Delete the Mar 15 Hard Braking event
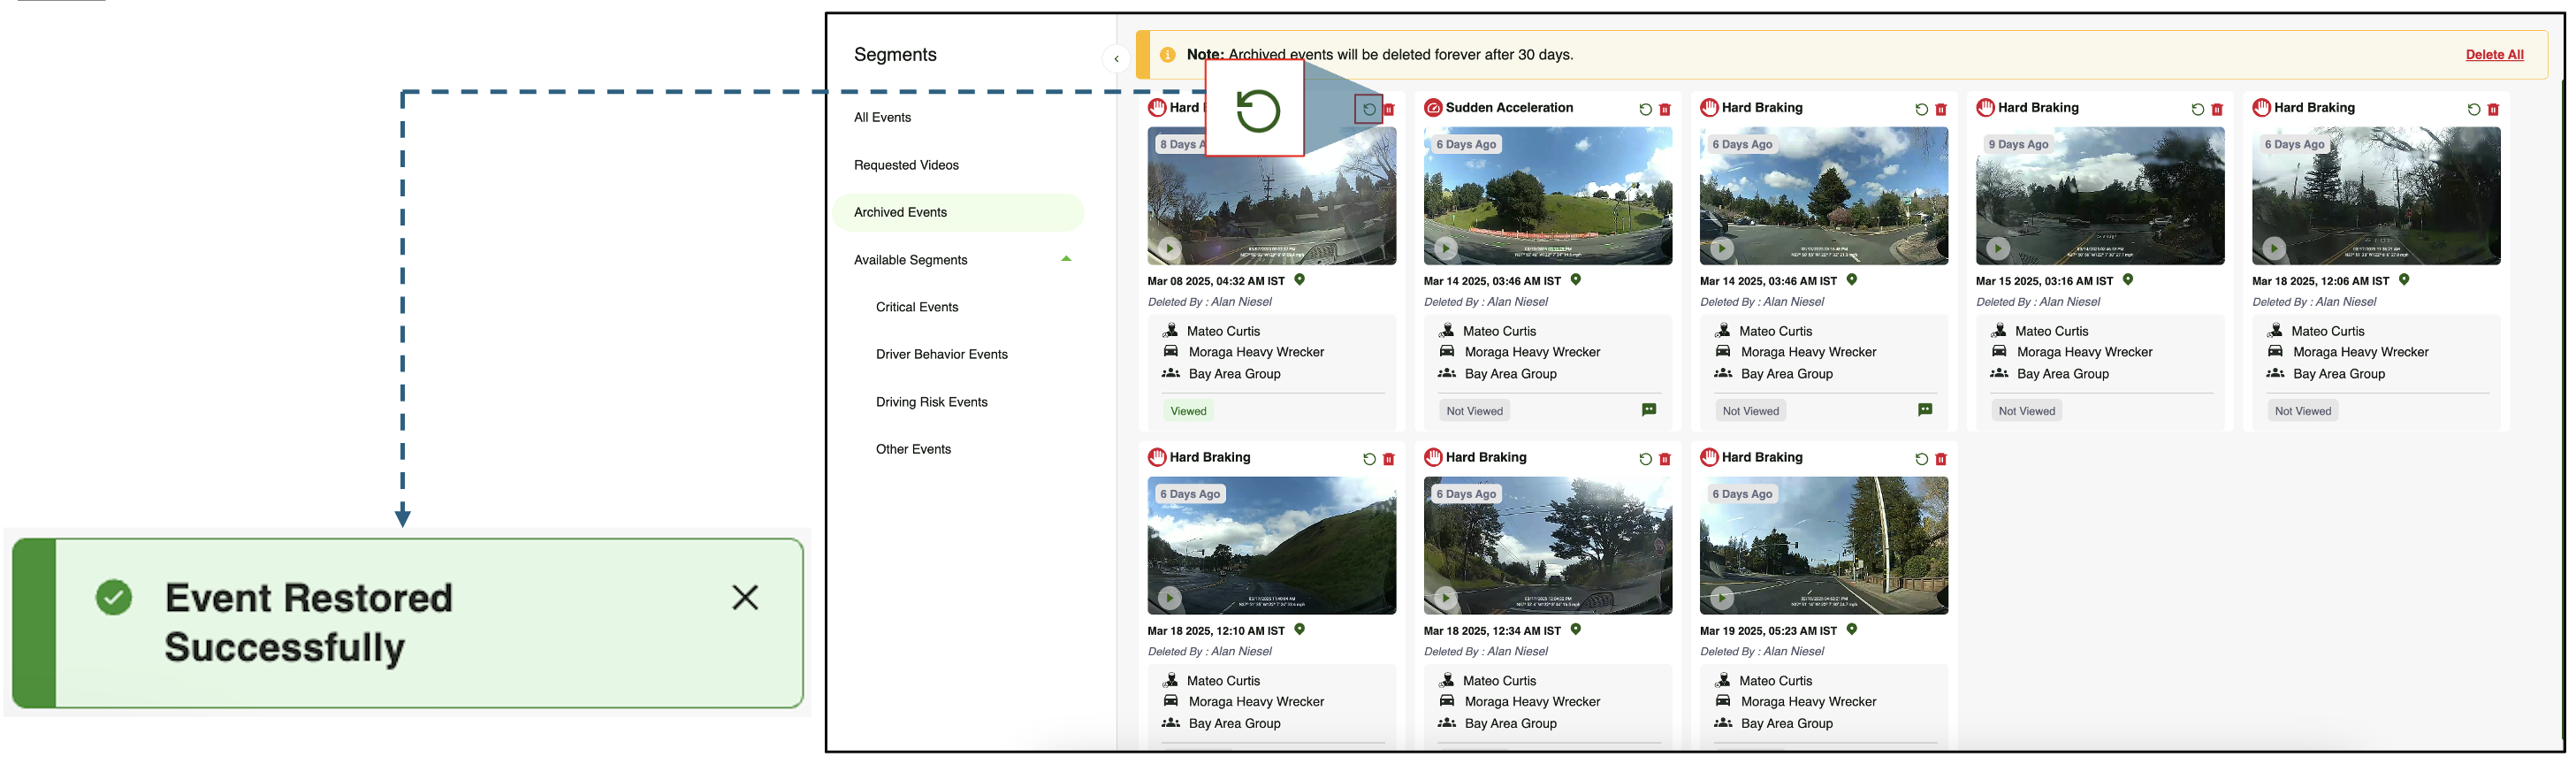 (x=2217, y=110)
